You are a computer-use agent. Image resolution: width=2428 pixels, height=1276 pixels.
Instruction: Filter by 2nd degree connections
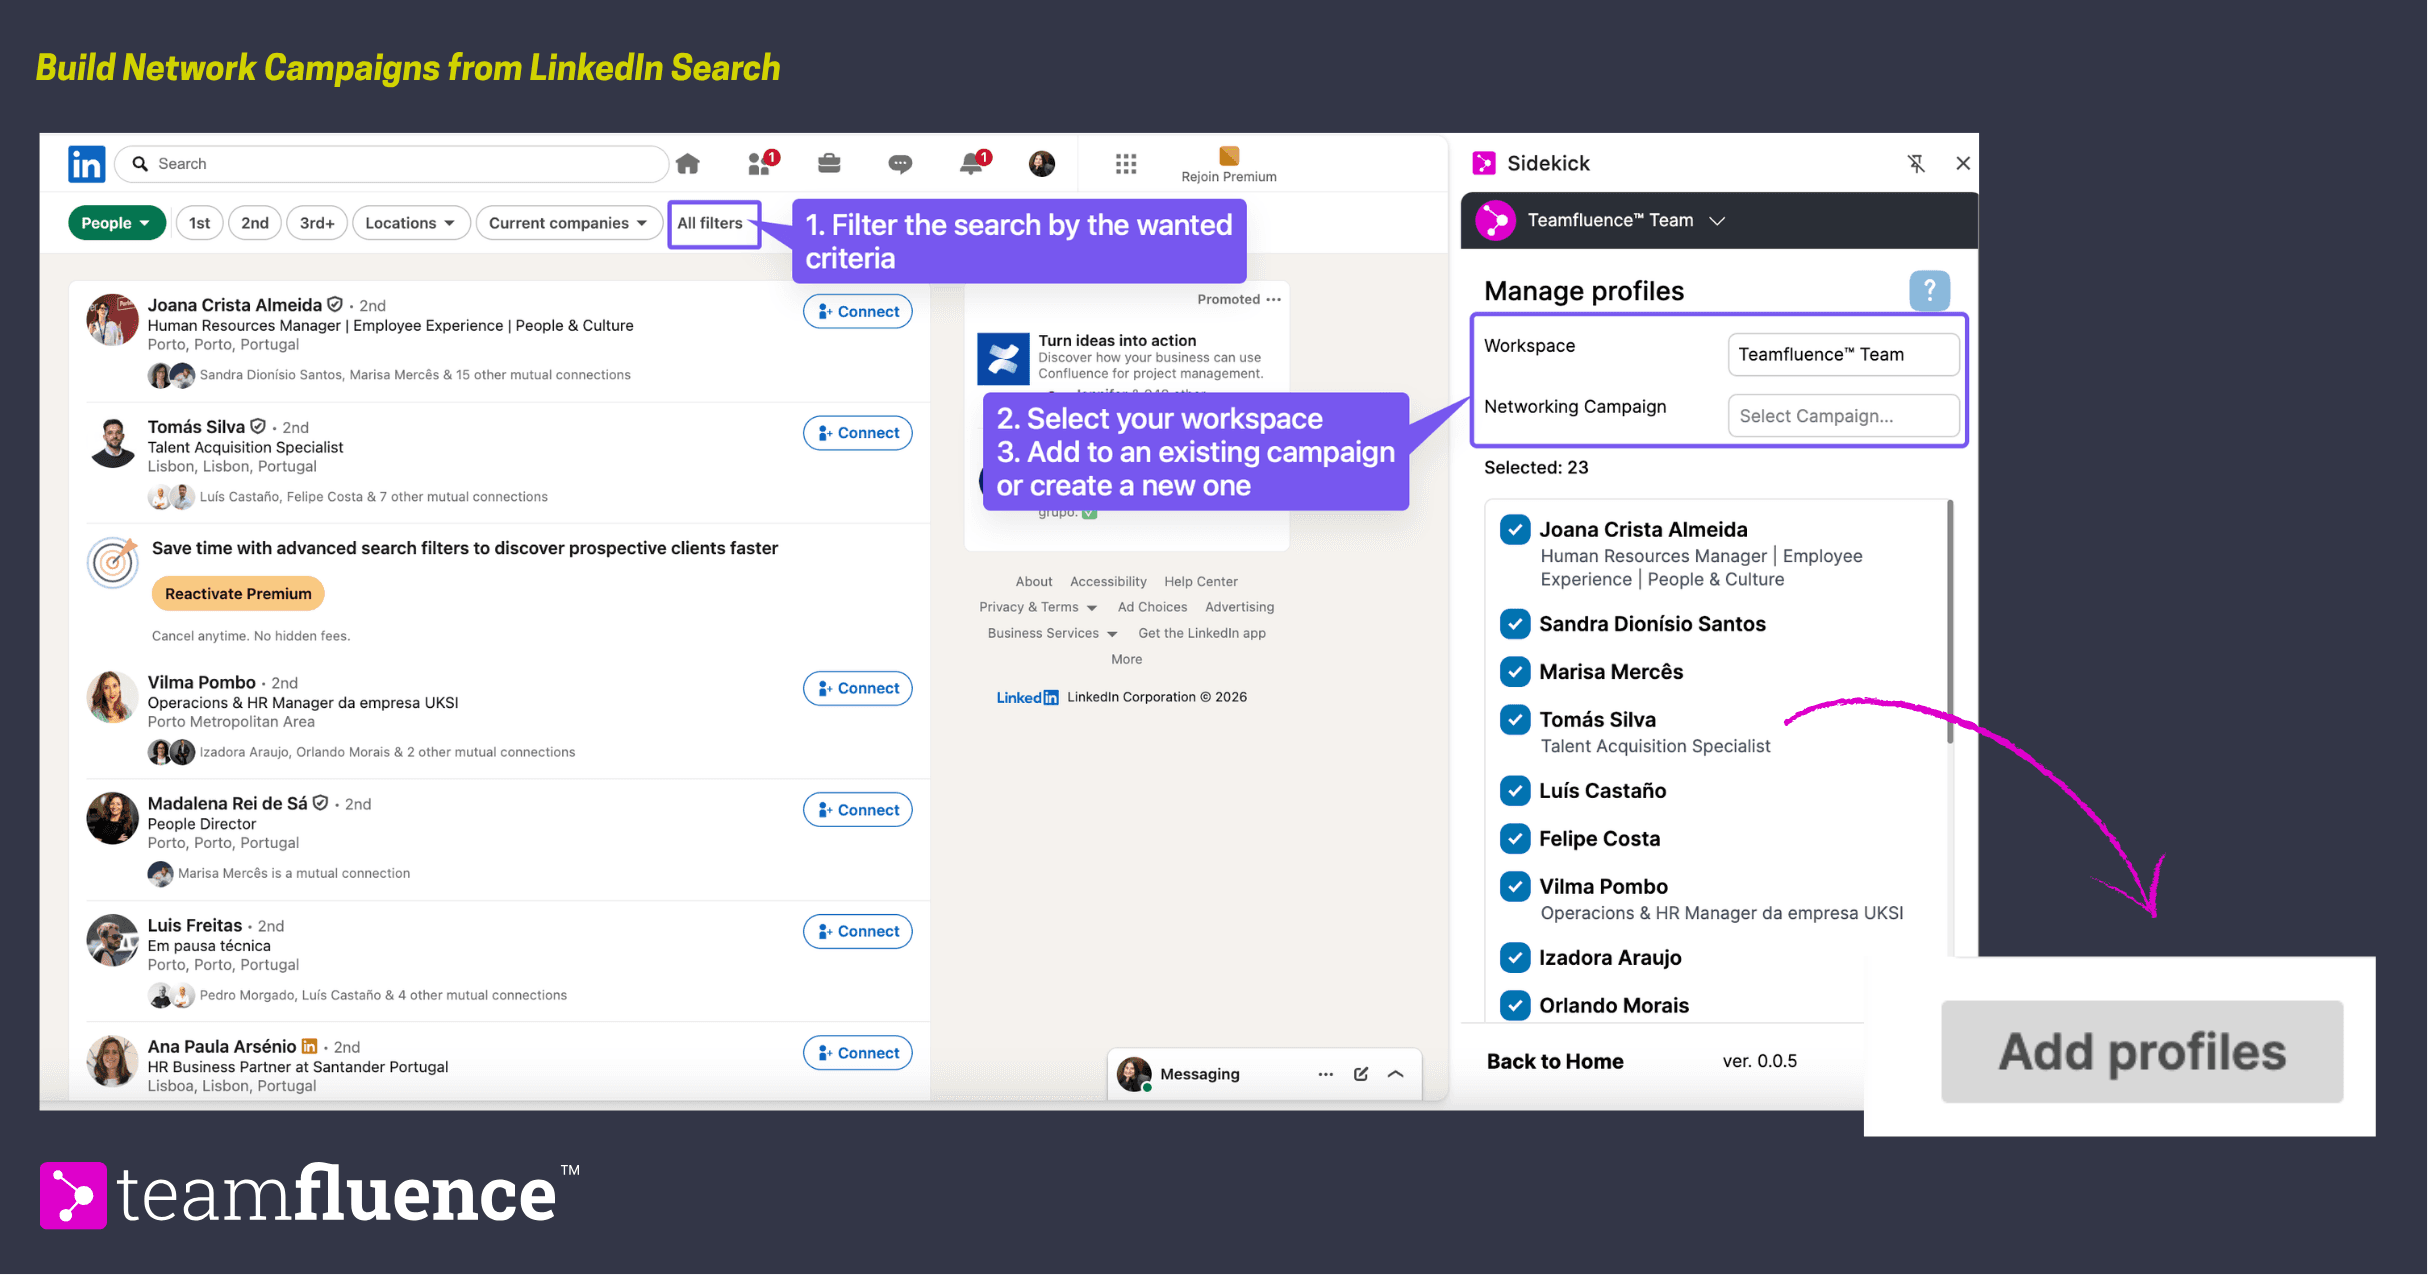click(255, 223)
